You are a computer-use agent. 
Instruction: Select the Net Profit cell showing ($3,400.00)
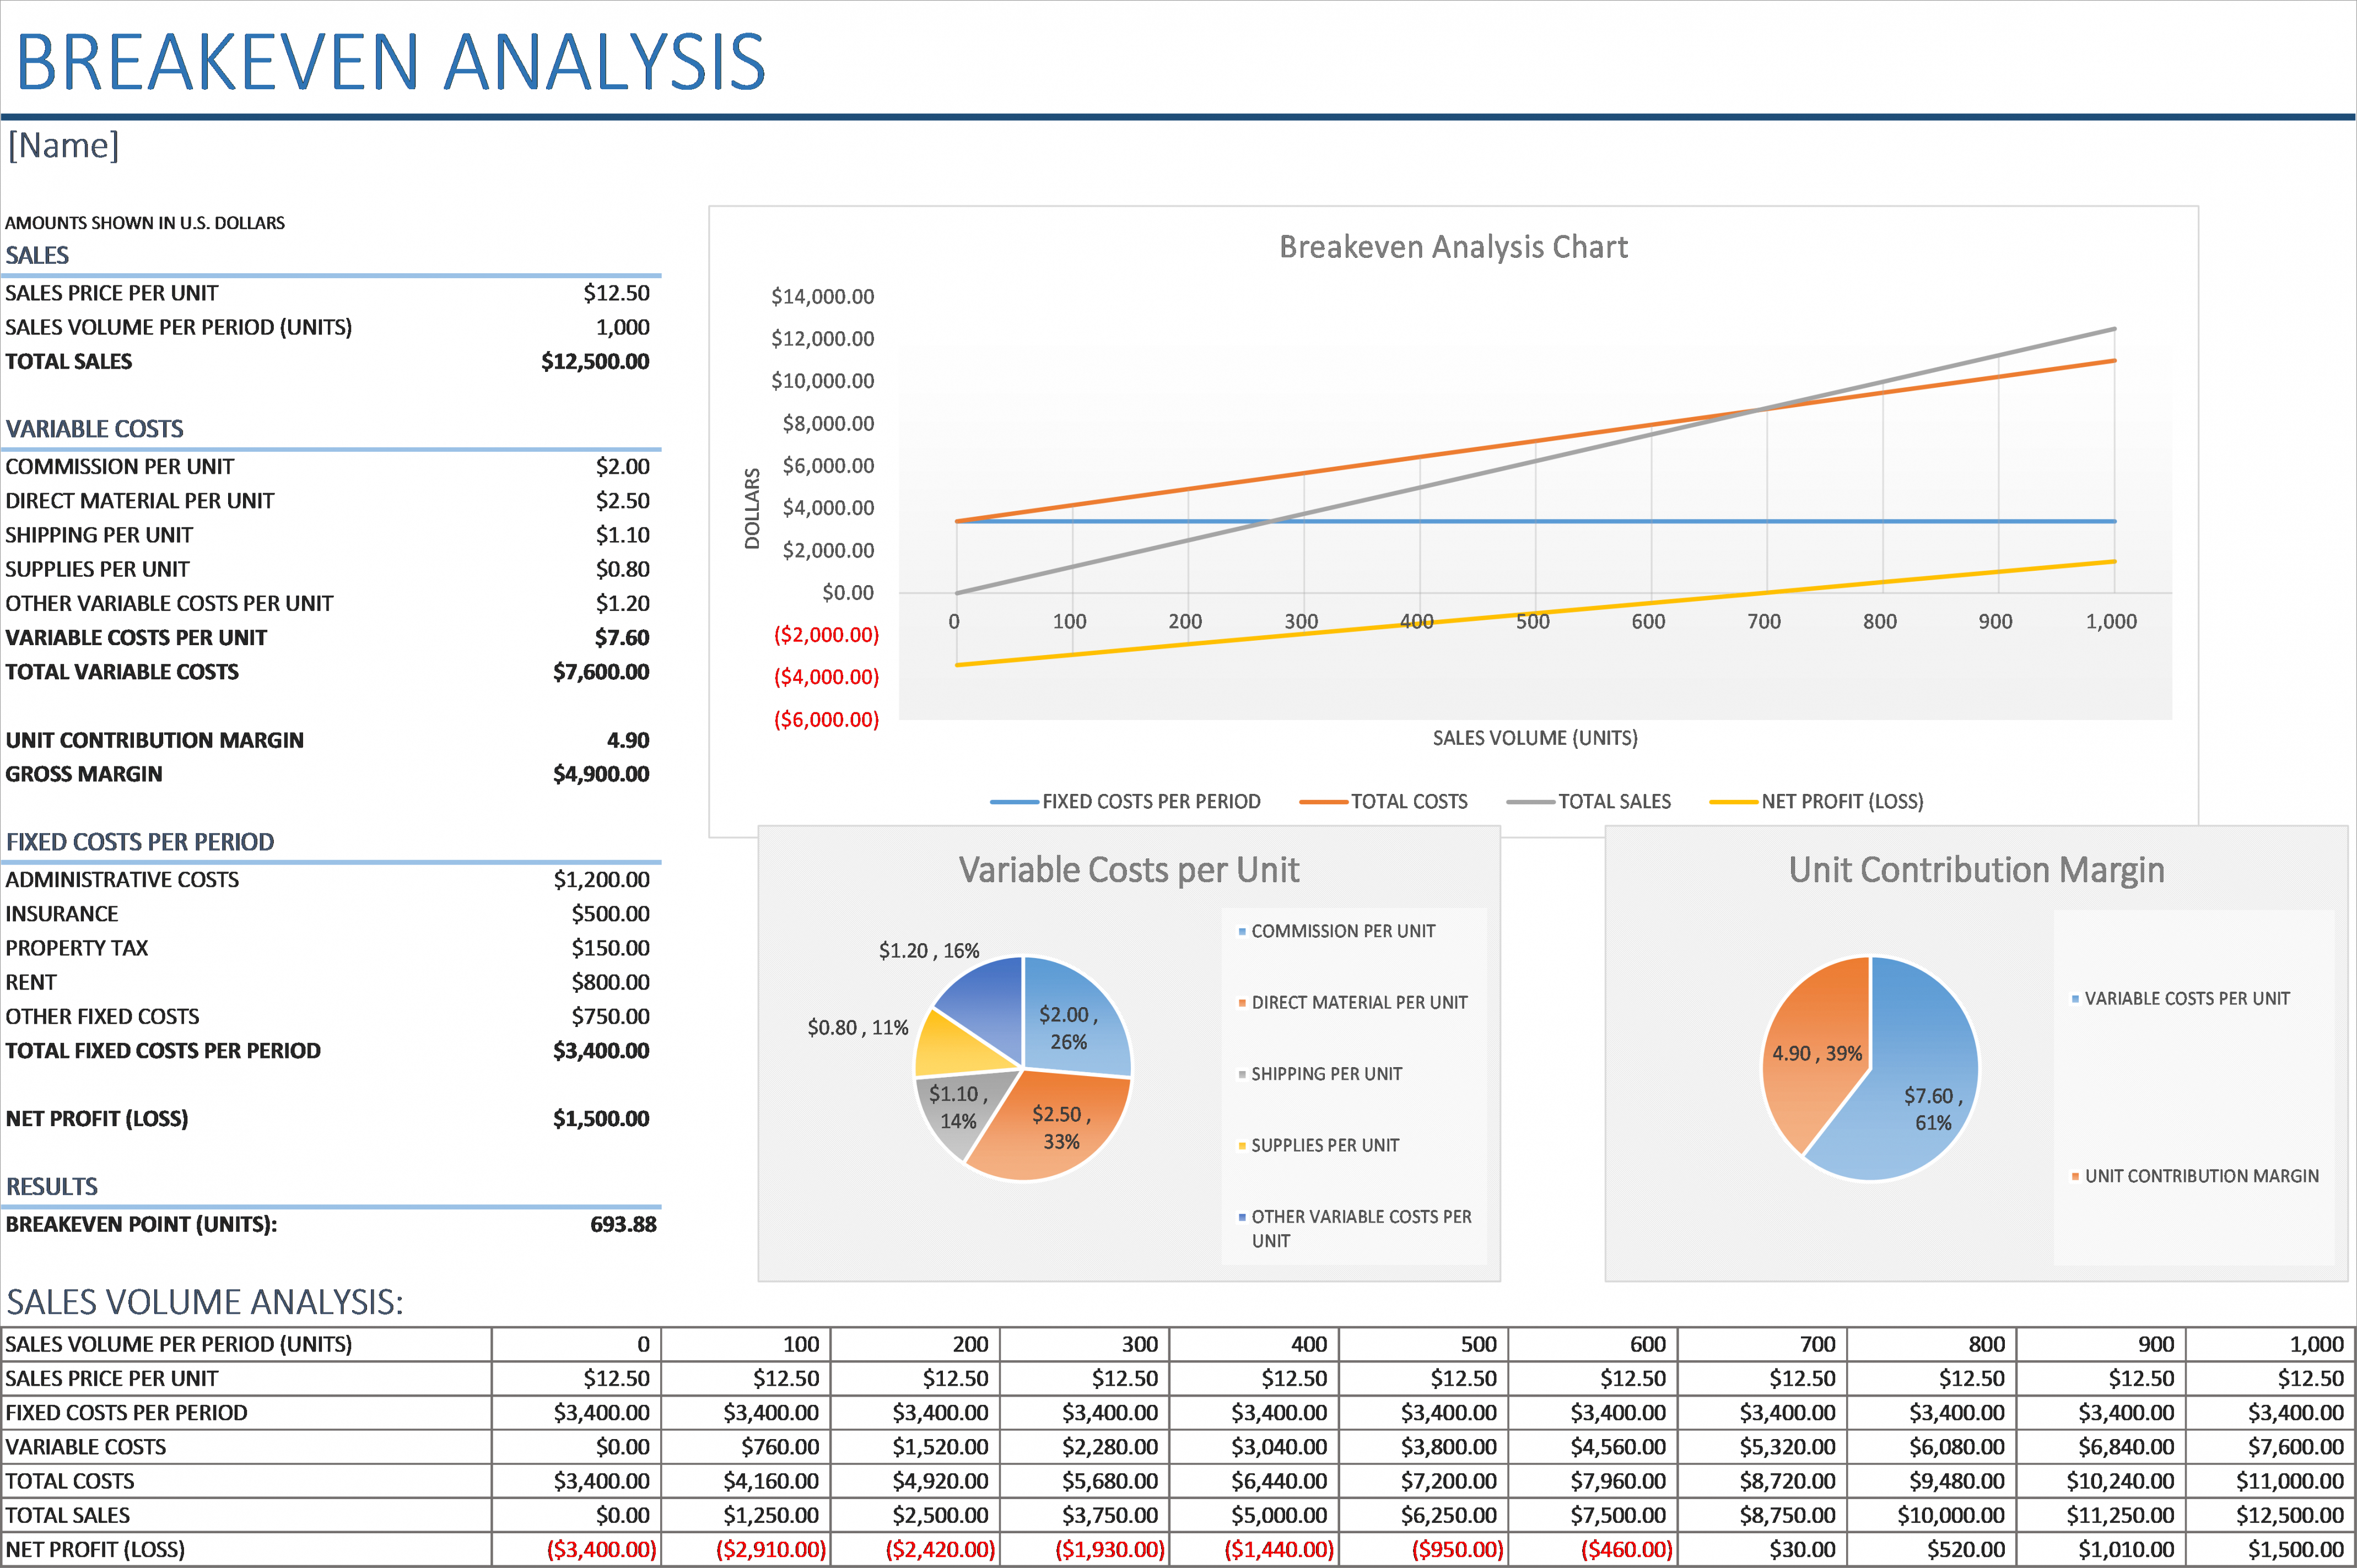(x=600, y=1549)
